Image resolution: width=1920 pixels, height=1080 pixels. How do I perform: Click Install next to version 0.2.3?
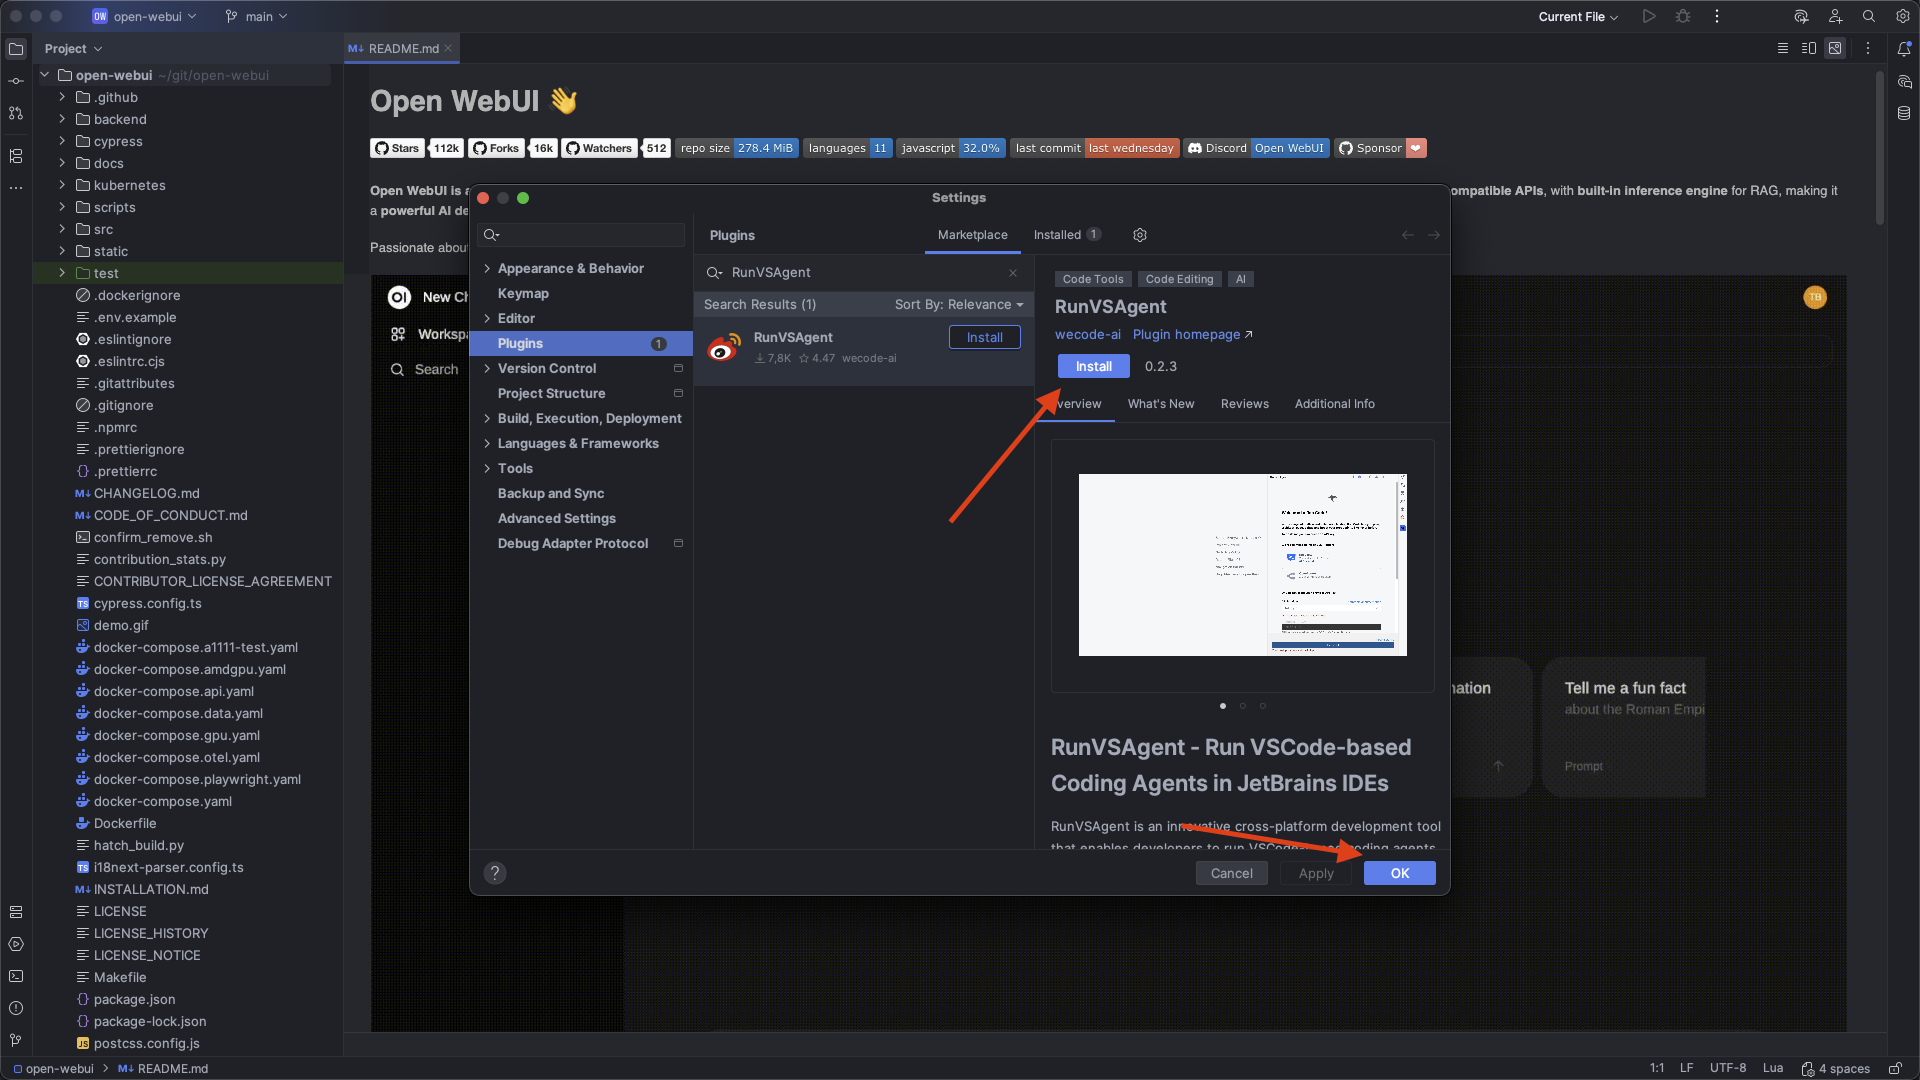(x=1094, y=367)
